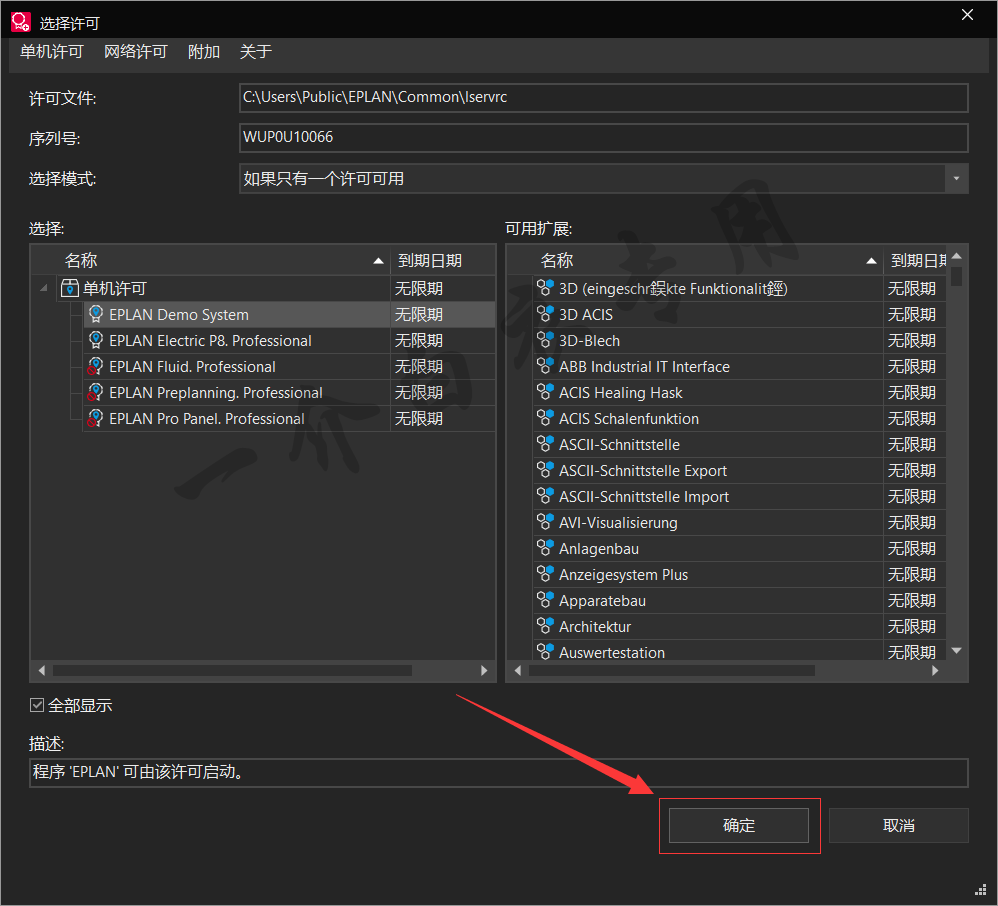998x906 pixels.
Task: Select the 'AVI-Visualisierung' row text
Action: (618, 523)
